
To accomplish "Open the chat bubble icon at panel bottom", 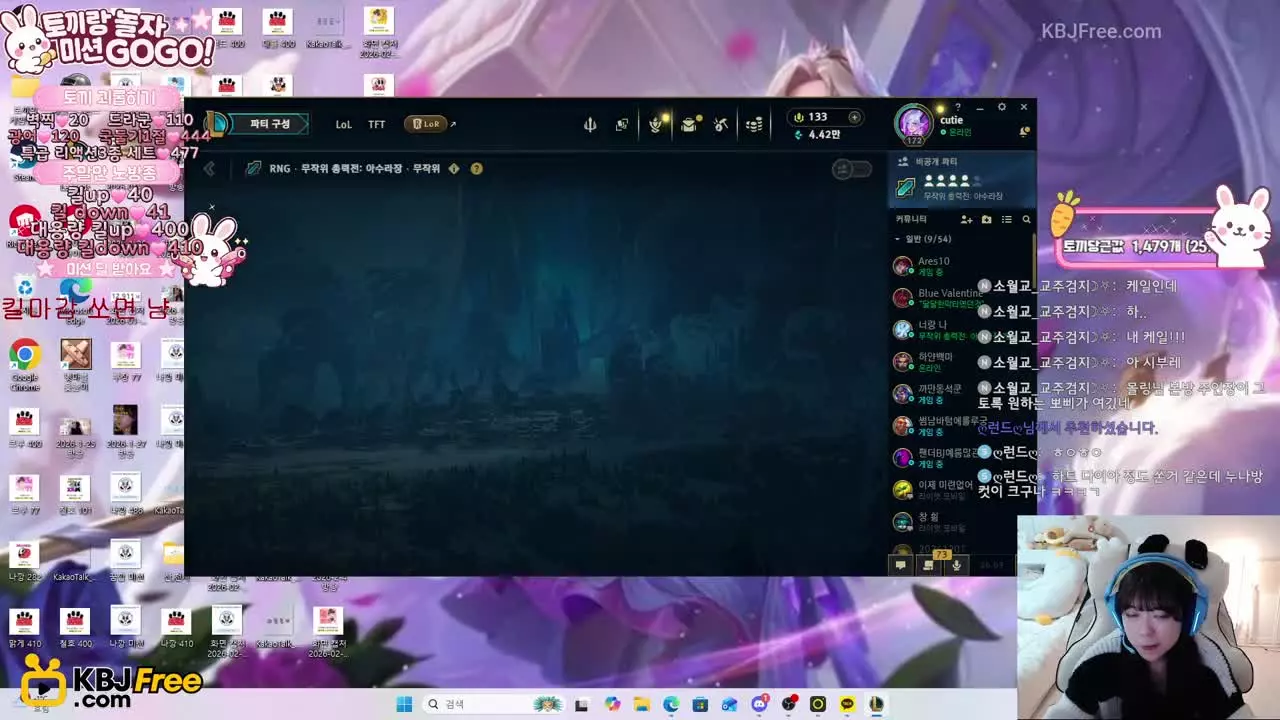I will (901, 565).
